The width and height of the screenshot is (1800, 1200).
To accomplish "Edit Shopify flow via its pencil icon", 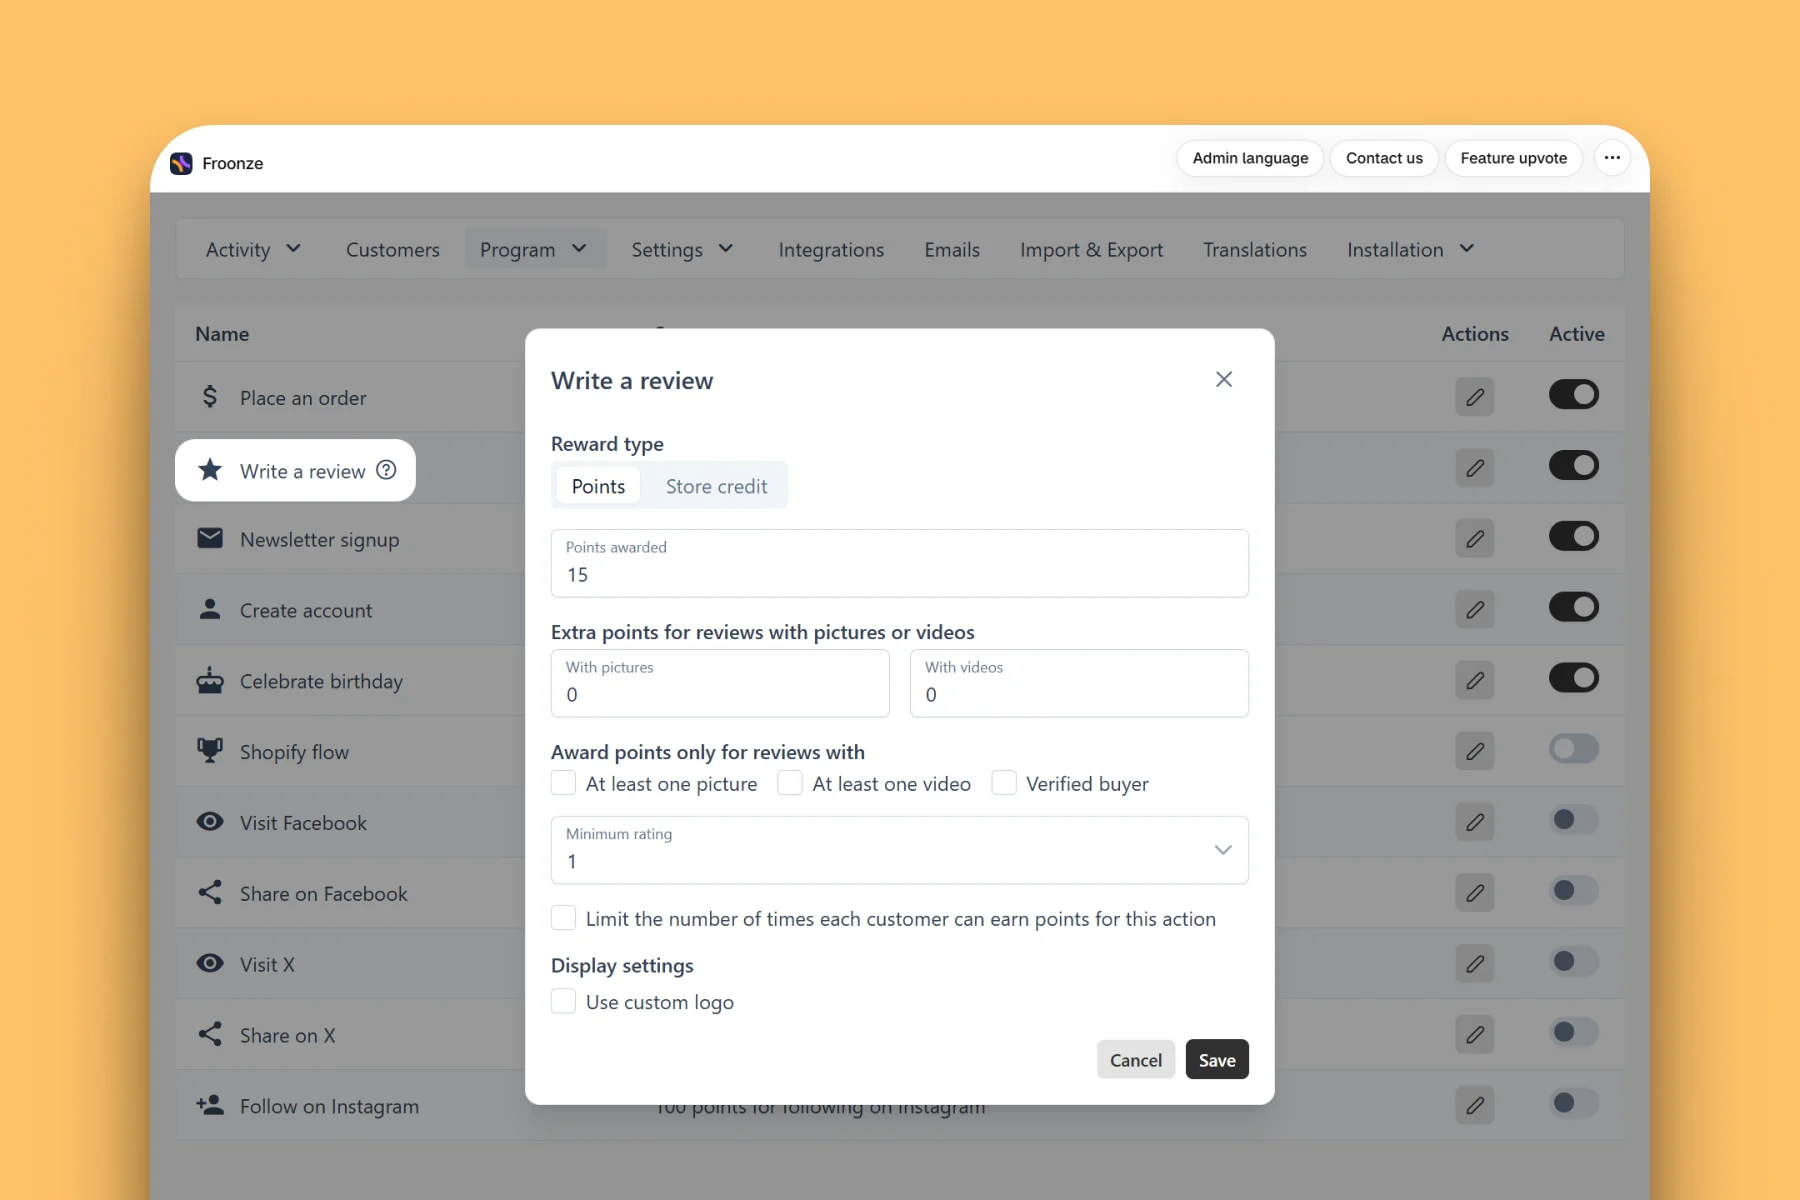I will [1475, 752].
